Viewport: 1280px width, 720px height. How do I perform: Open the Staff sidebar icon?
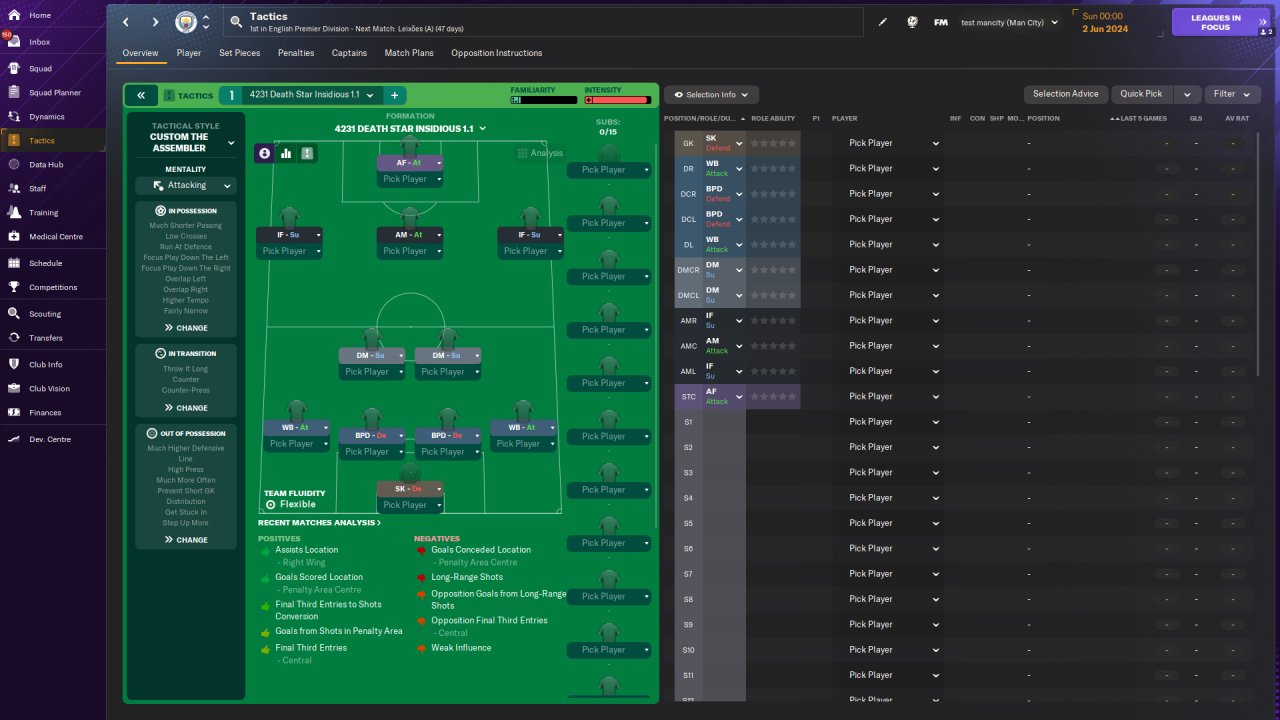pos(14,188)
